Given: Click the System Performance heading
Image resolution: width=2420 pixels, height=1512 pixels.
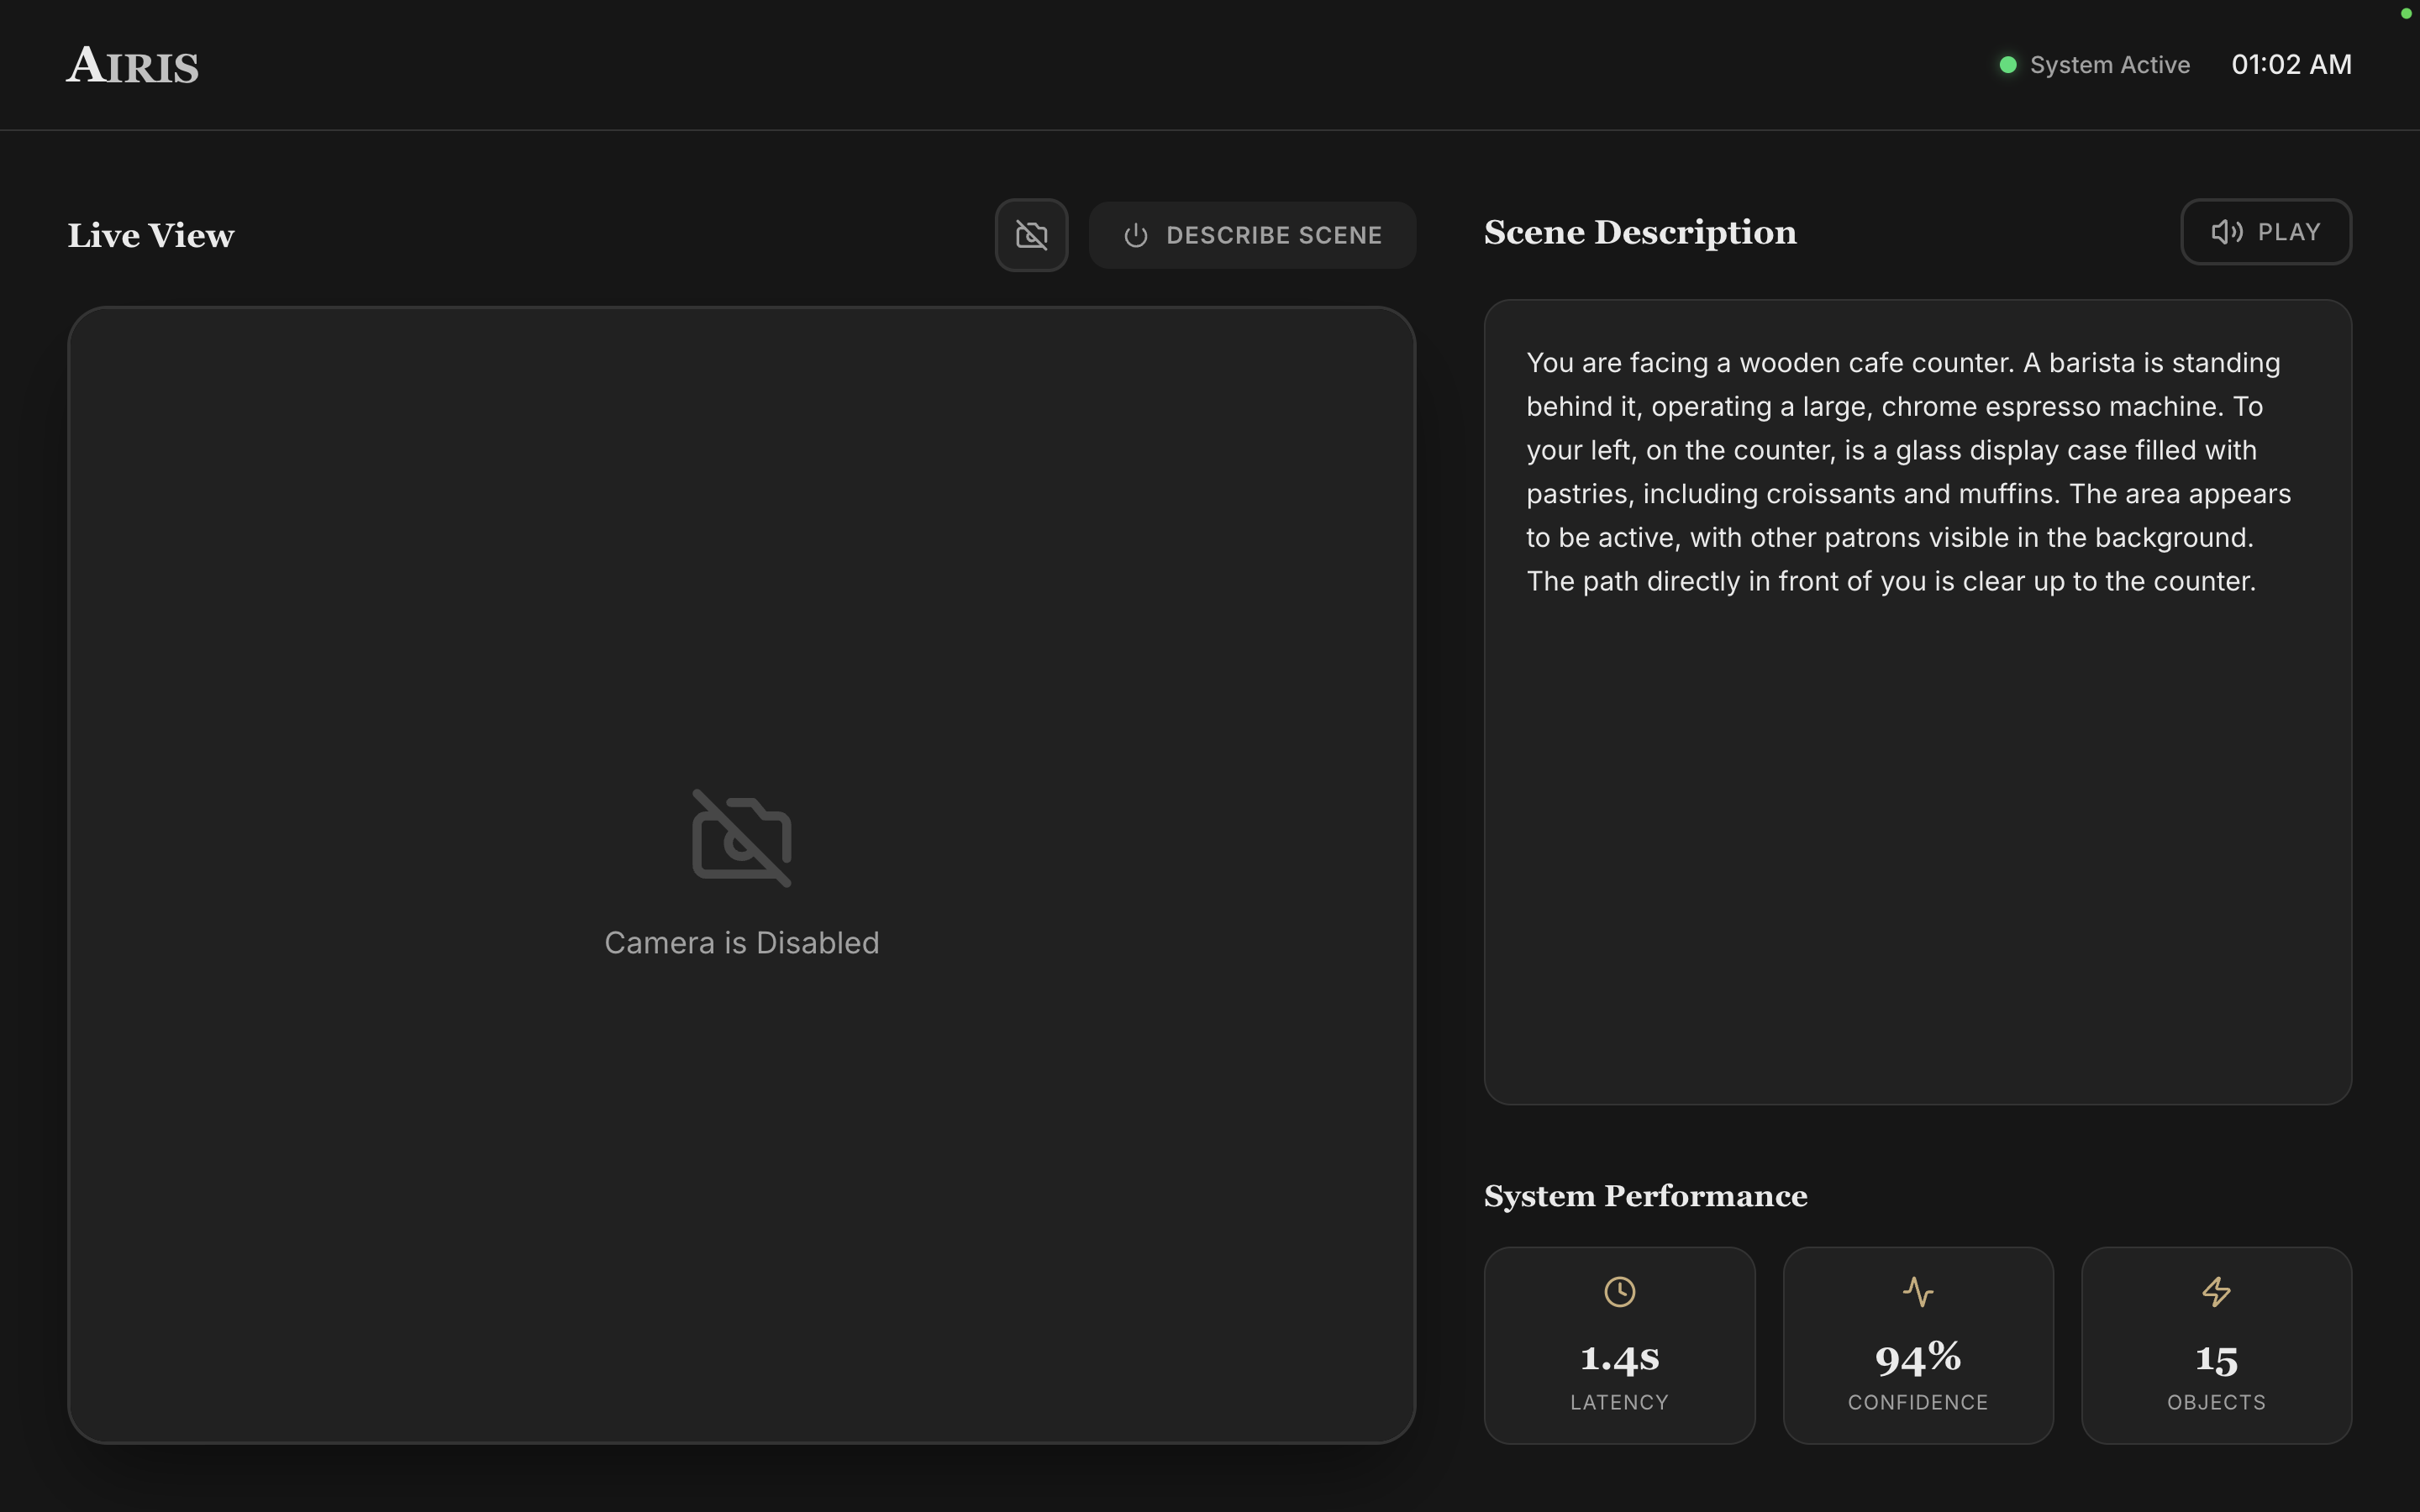Looking at the screenshot, I should click(1645, 1196).
